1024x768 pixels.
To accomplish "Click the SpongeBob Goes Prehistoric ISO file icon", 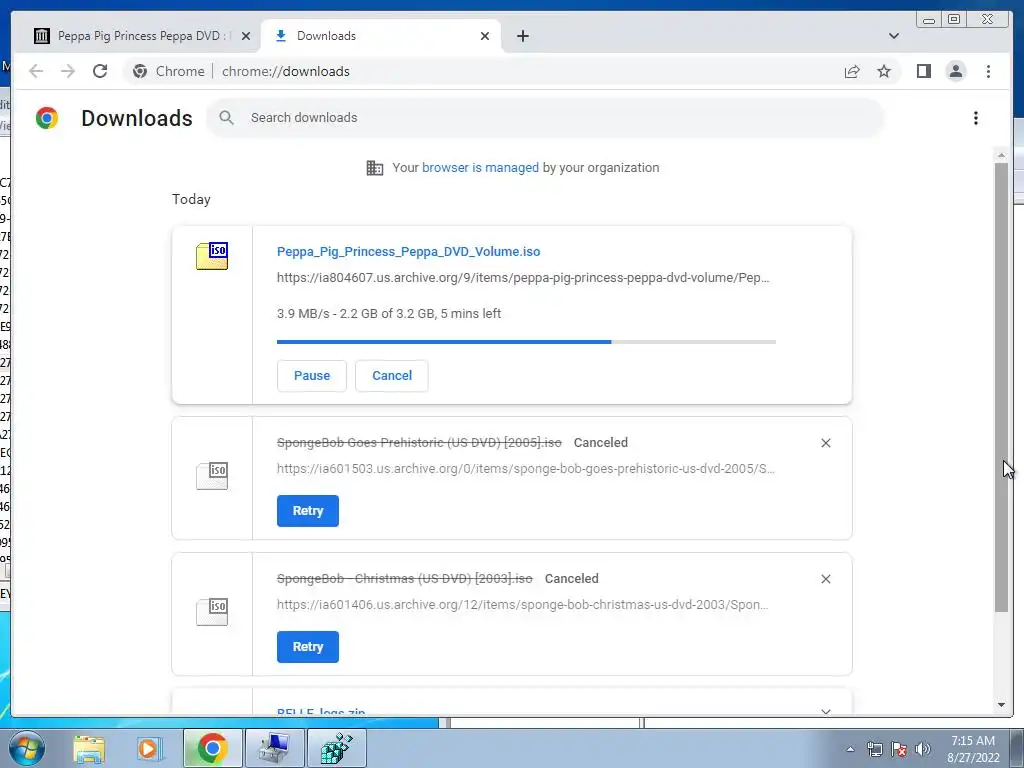I will point(212,475).
